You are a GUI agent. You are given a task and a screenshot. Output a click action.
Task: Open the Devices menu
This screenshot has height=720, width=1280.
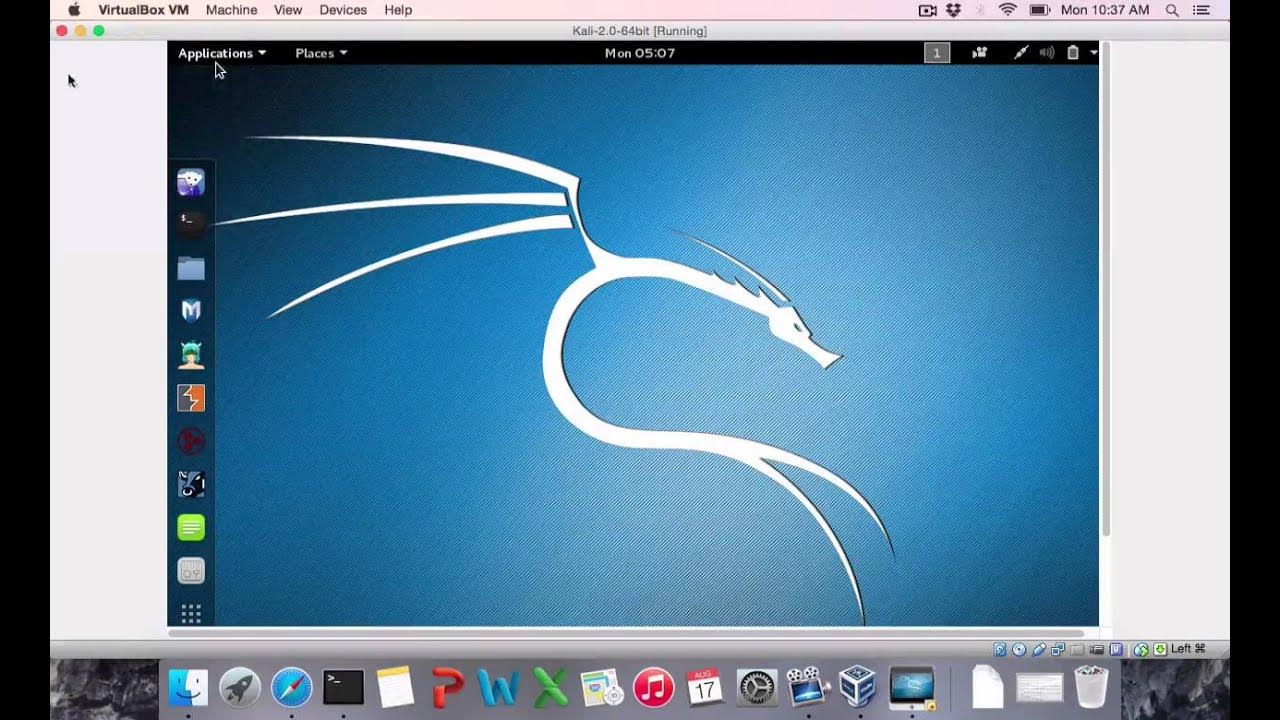[x=343, y=10]
